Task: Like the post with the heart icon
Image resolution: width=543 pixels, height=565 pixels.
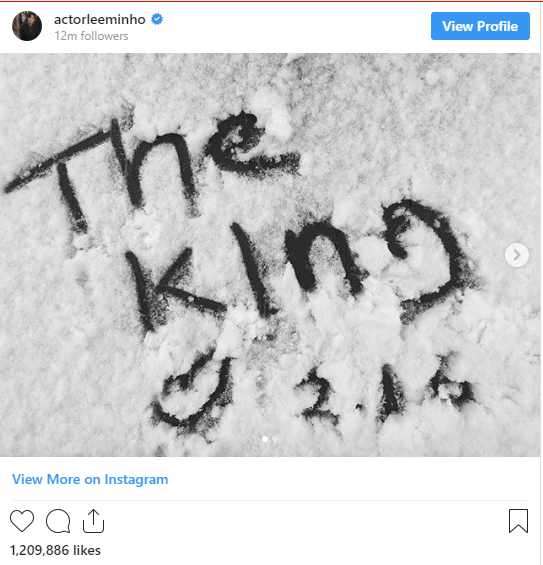Action: [22, 521]
